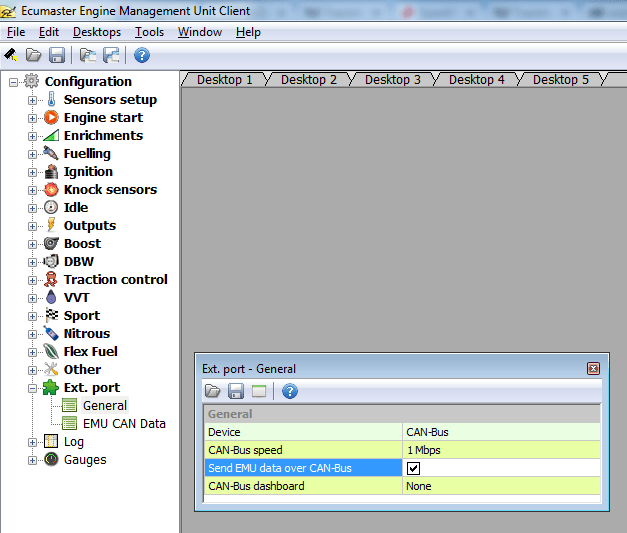627x533 pixels.
Task: Switch to Desktop 4 tab
Action: 477,80
